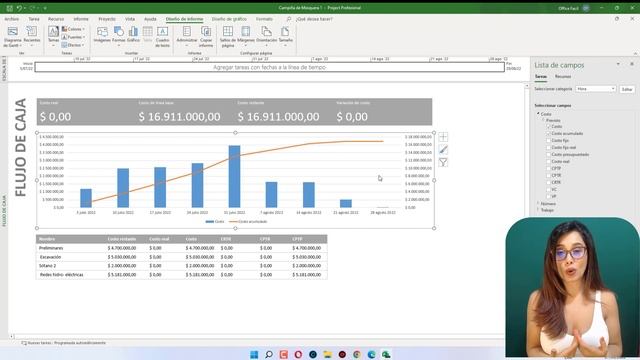Switch to the Recurso ribbon tab
Image resolution: width=640 pixels, height=360 pixels.
point(56,19)
